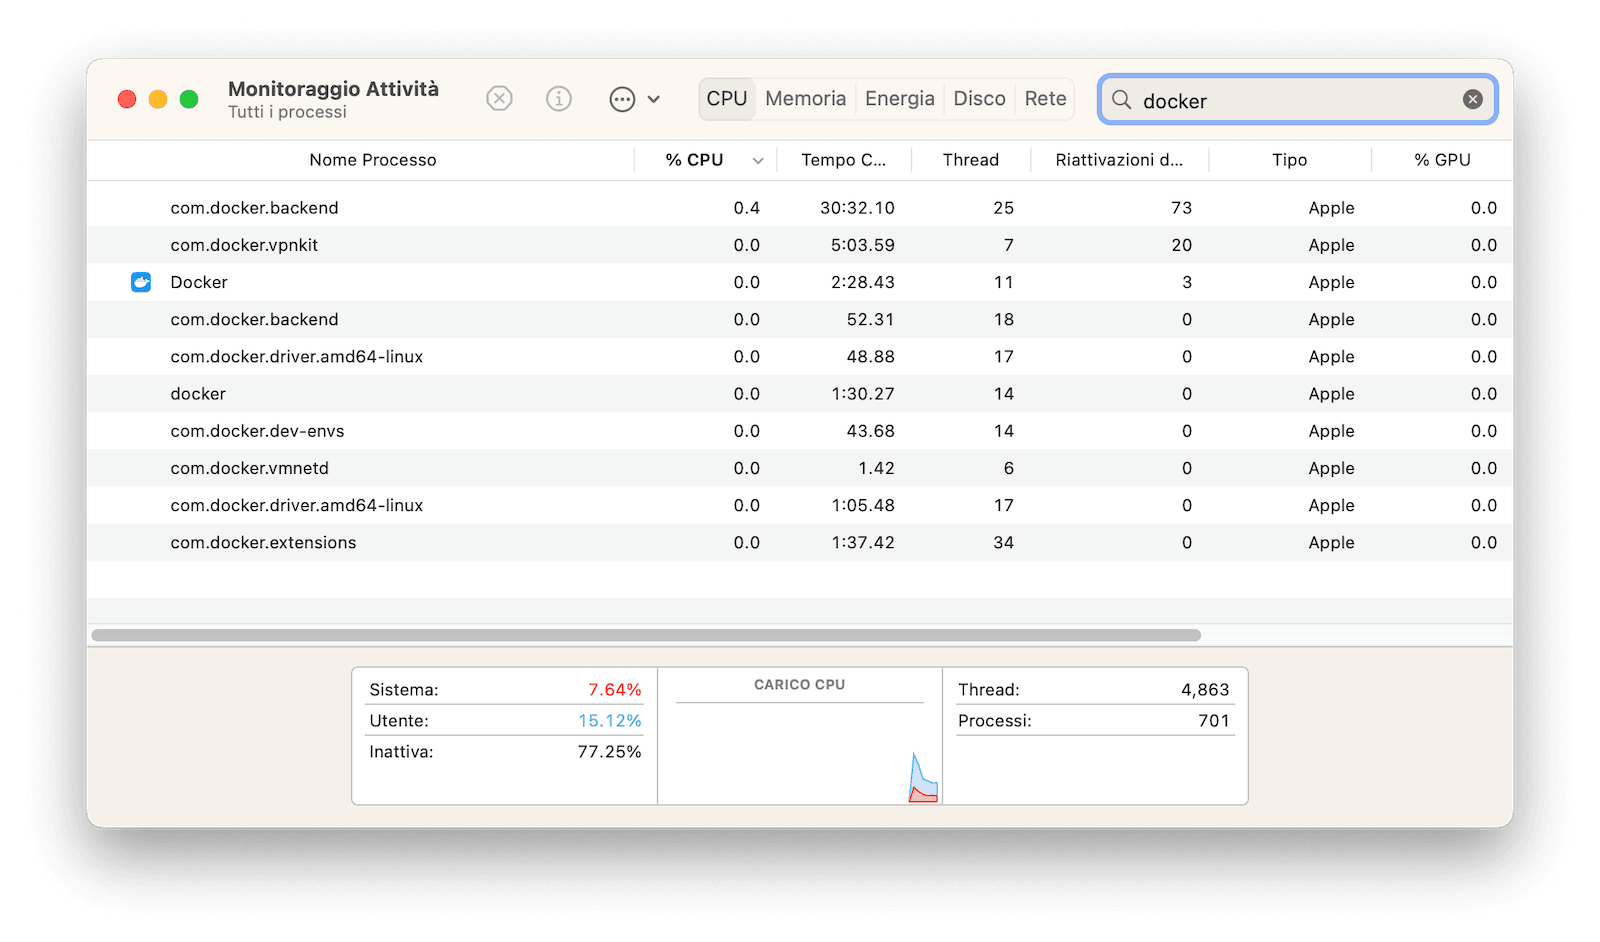This screenshot has height=942, width=1600.
Task: Switch to the Energia tab
Action: [x=900, y=99]
